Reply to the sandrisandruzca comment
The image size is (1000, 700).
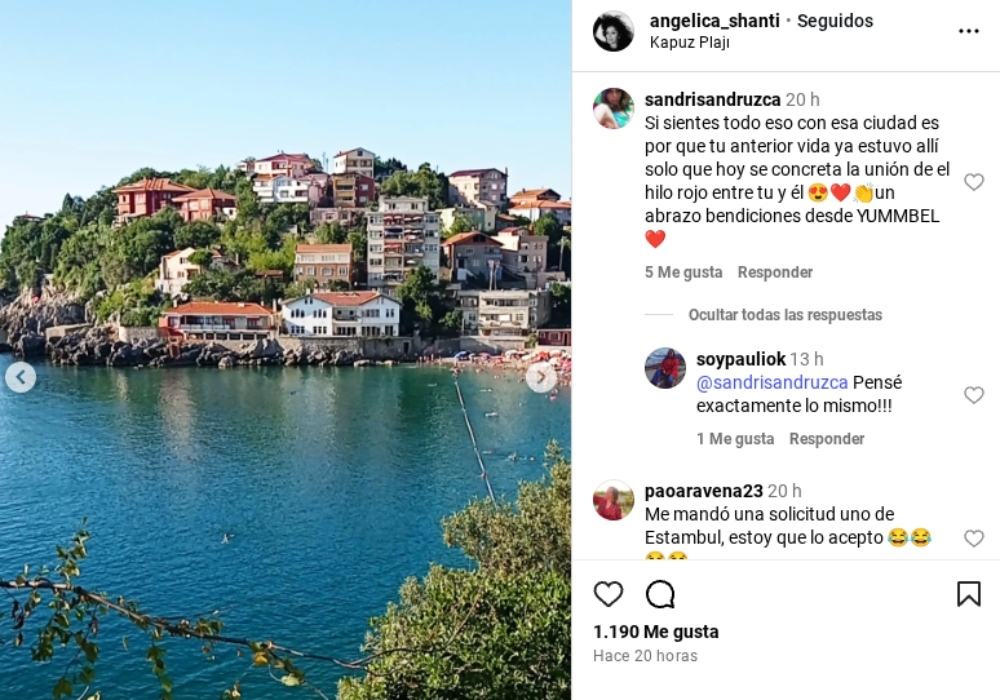(775, 272)
